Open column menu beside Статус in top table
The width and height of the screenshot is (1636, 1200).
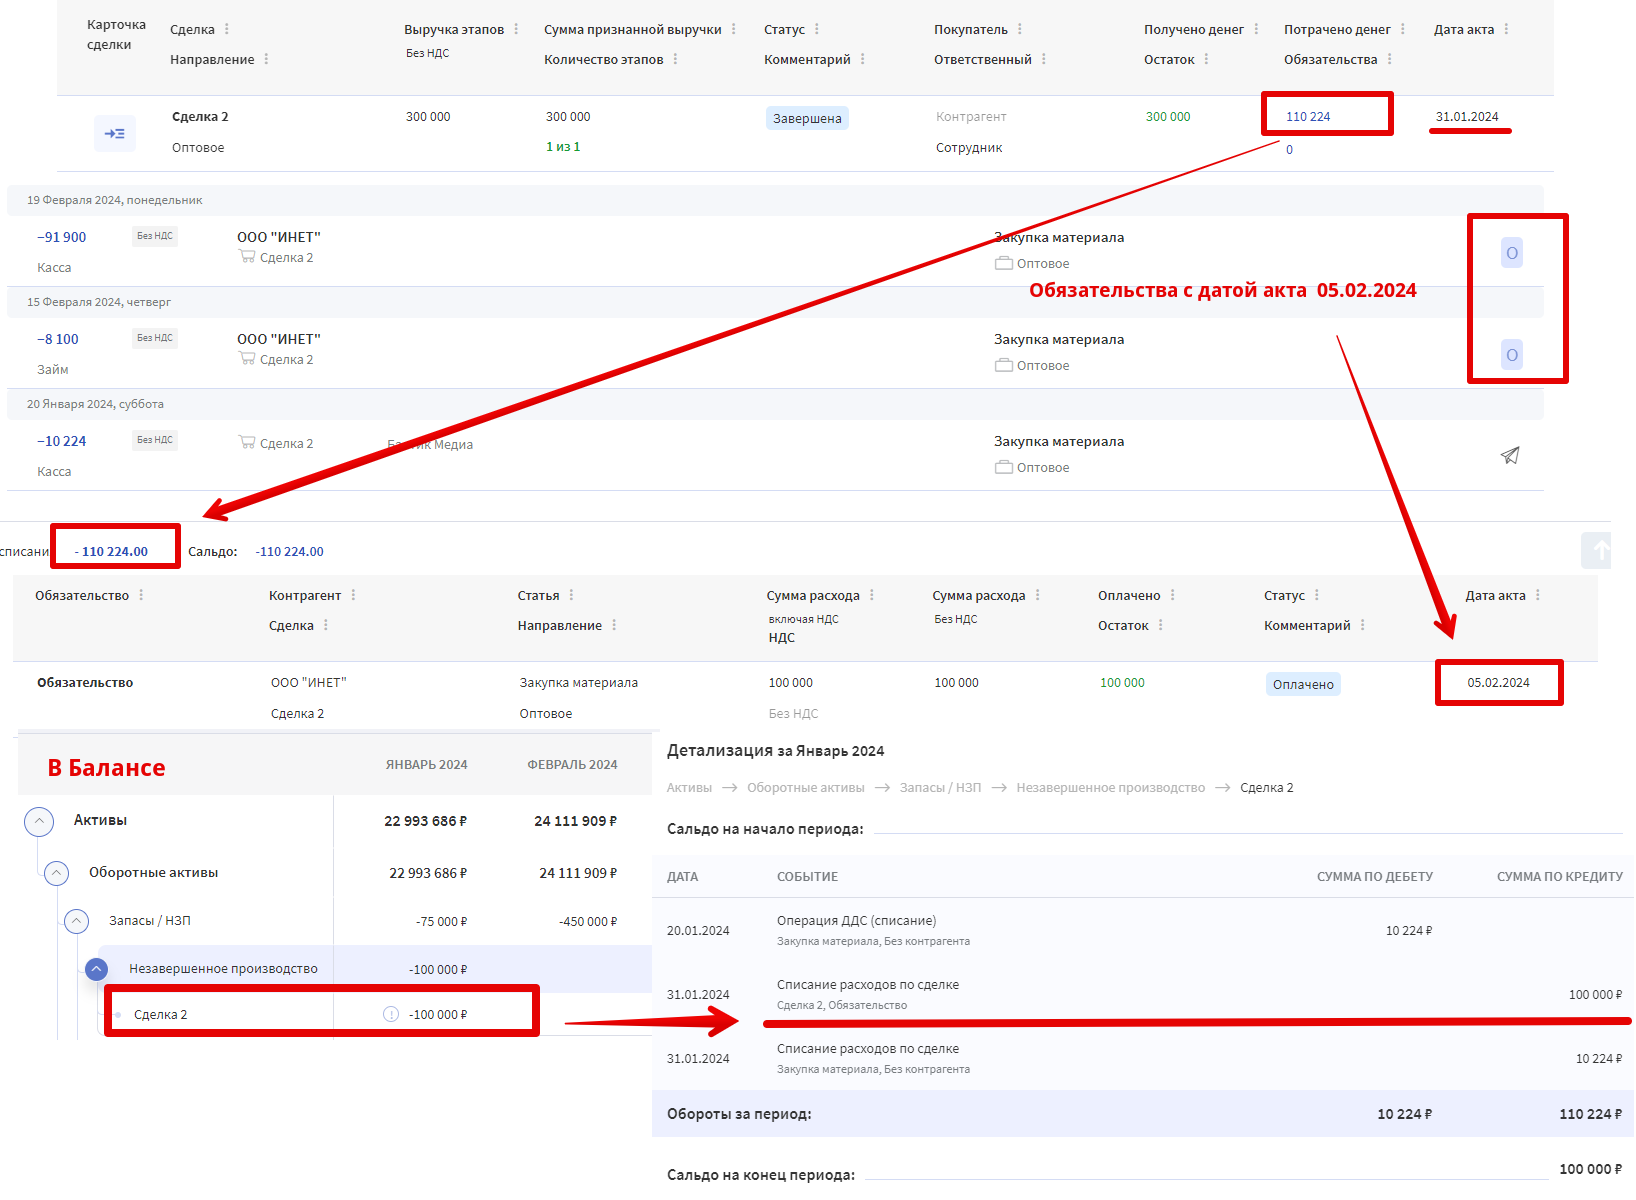click(817, 29)
